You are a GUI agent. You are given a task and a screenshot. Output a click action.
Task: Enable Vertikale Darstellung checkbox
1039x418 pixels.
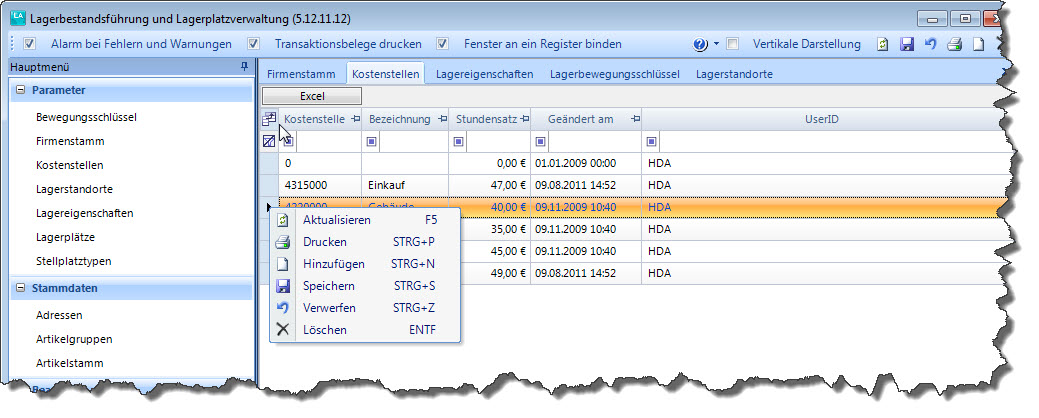[733, 44]
